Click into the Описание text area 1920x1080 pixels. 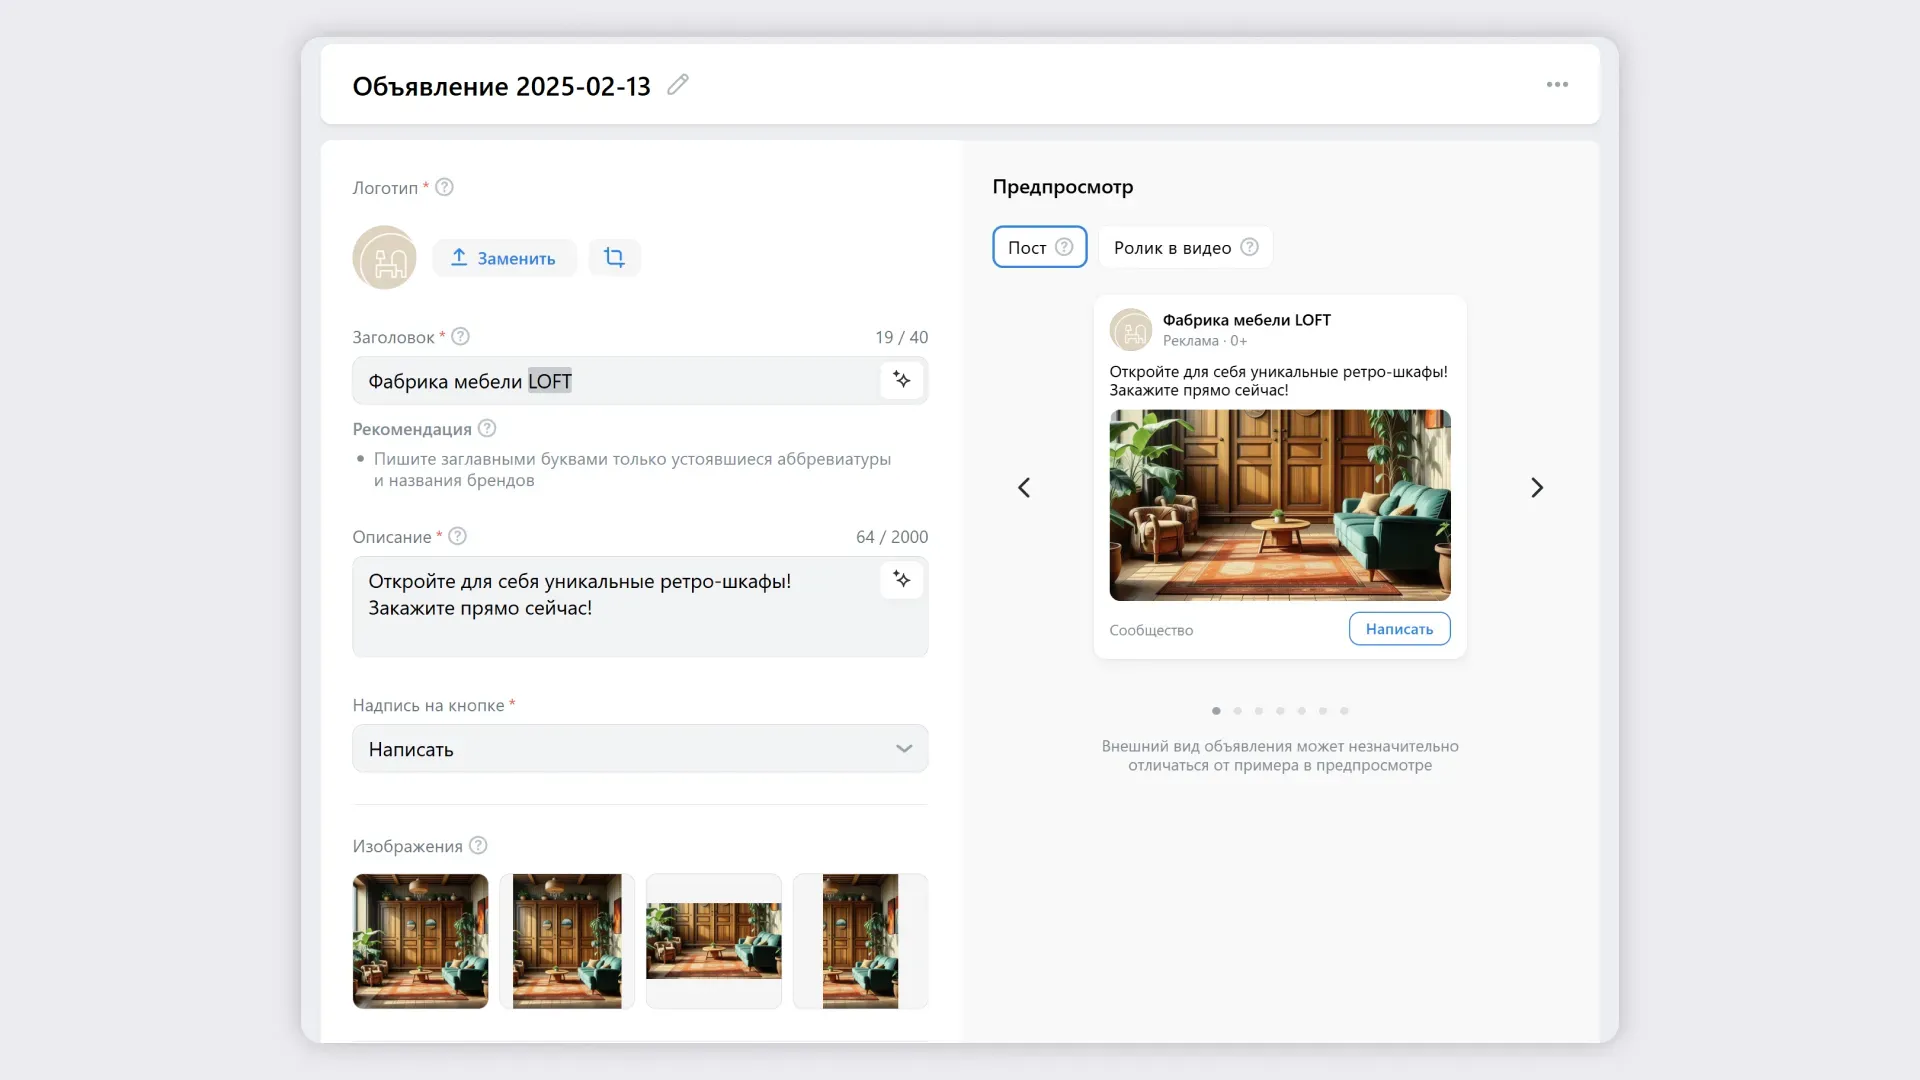tap(620, 620)
